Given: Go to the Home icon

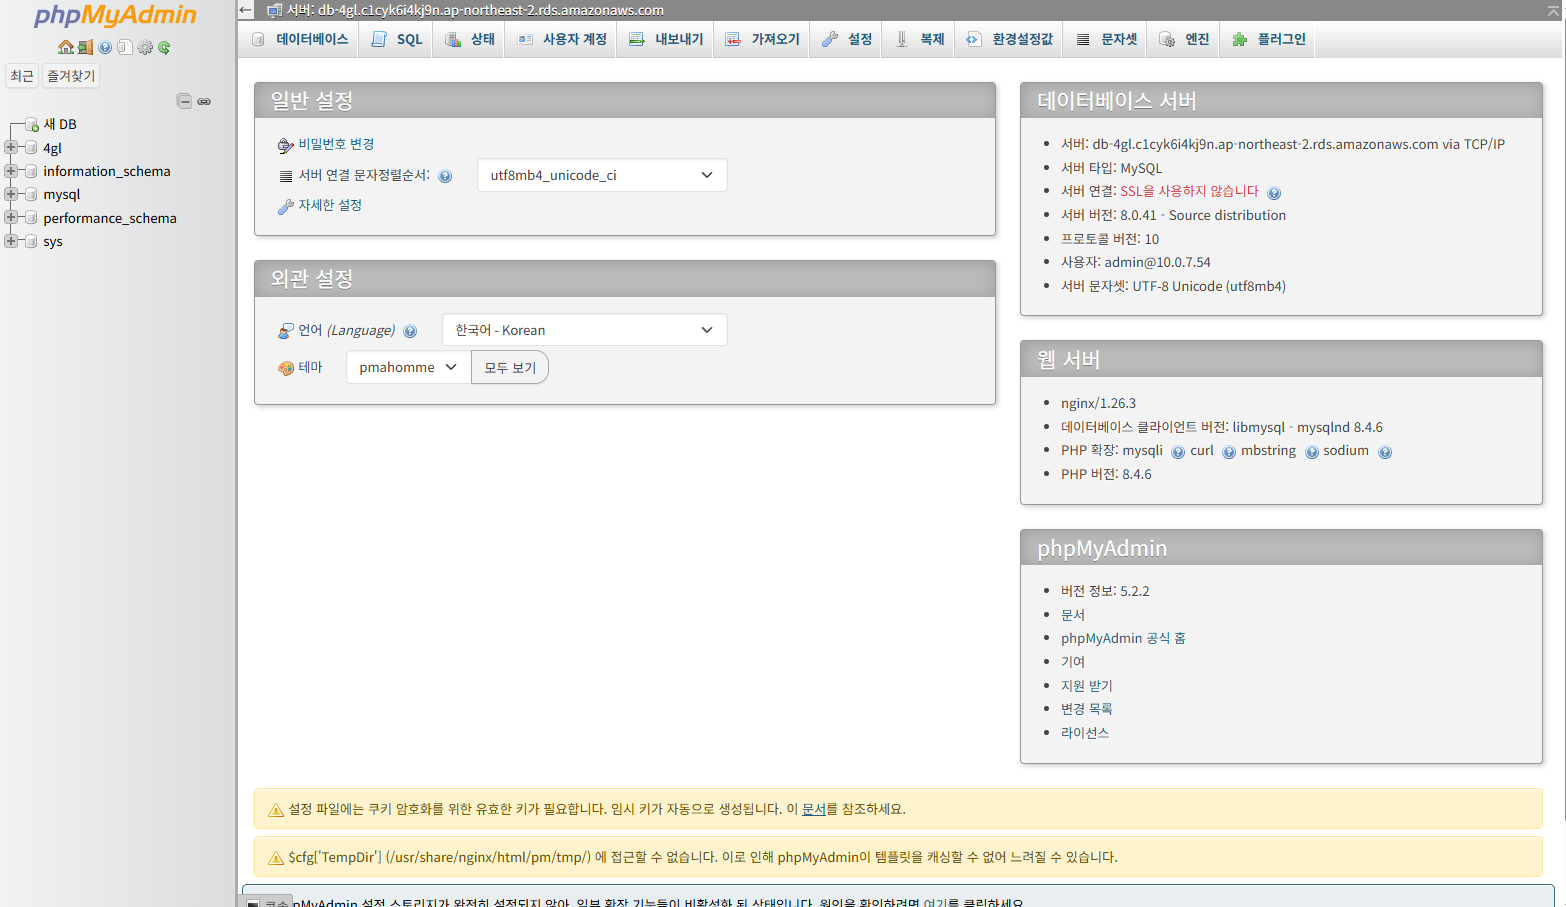Looking at the screenshot, I should (65, 47).
